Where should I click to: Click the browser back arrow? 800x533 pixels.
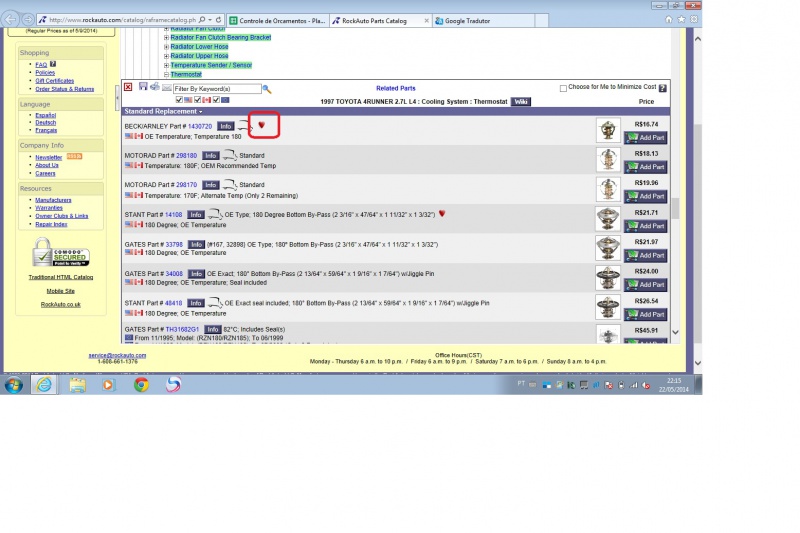point(11,19)
